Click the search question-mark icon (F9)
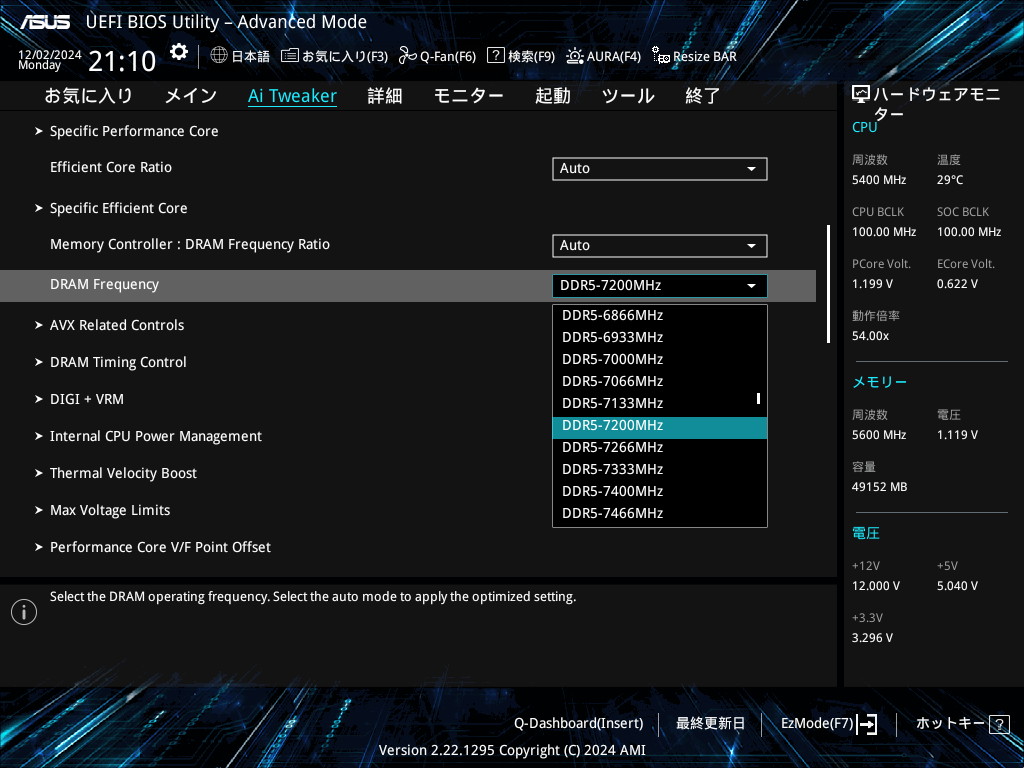 point(496,55)
